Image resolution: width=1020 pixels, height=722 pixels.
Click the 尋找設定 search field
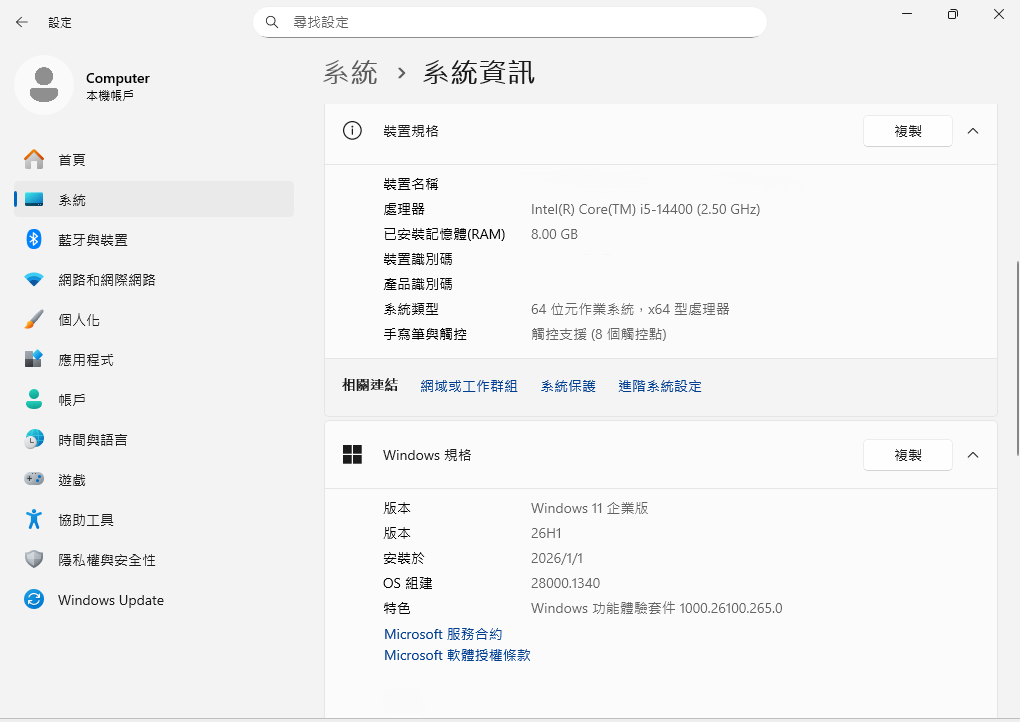(x=520, y=22)
